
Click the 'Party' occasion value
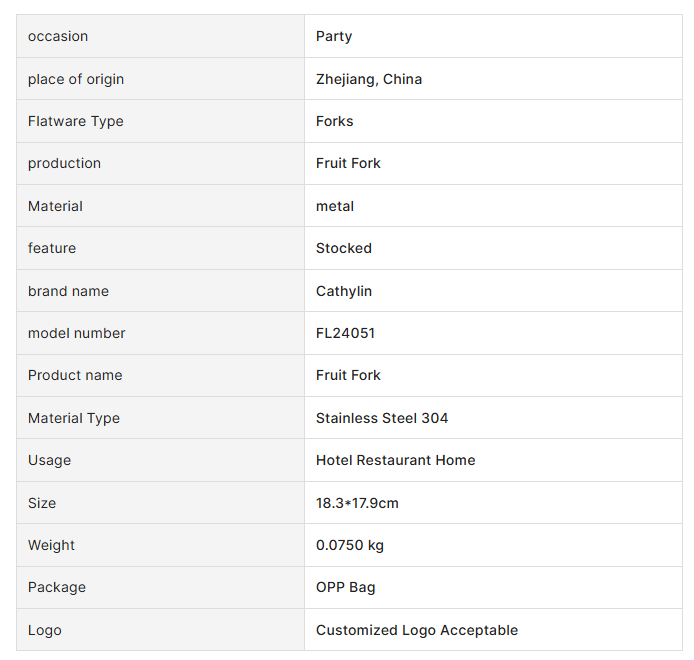pyautogui.click(x=334, y=36)
